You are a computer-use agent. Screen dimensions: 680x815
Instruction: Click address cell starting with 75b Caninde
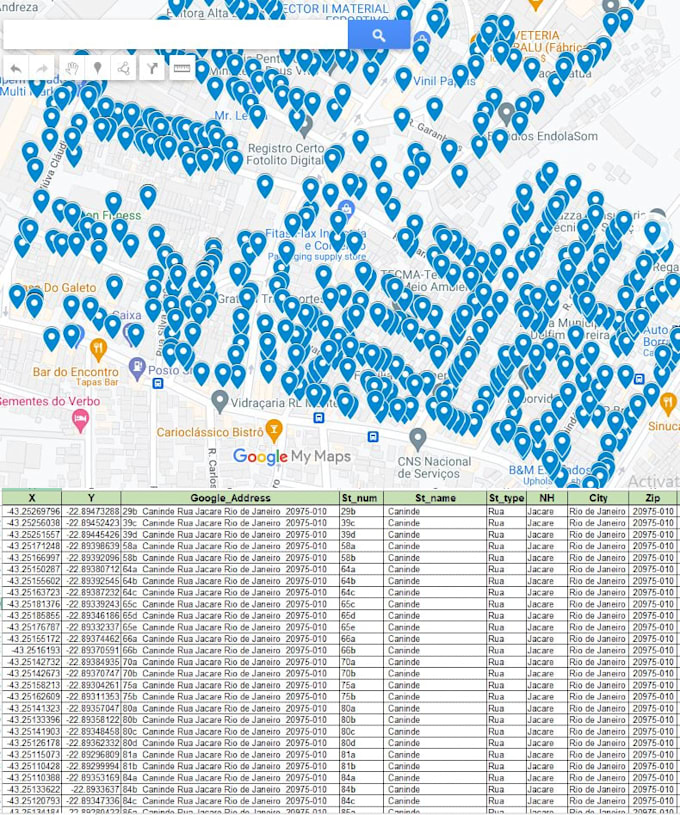pos(230,696)
